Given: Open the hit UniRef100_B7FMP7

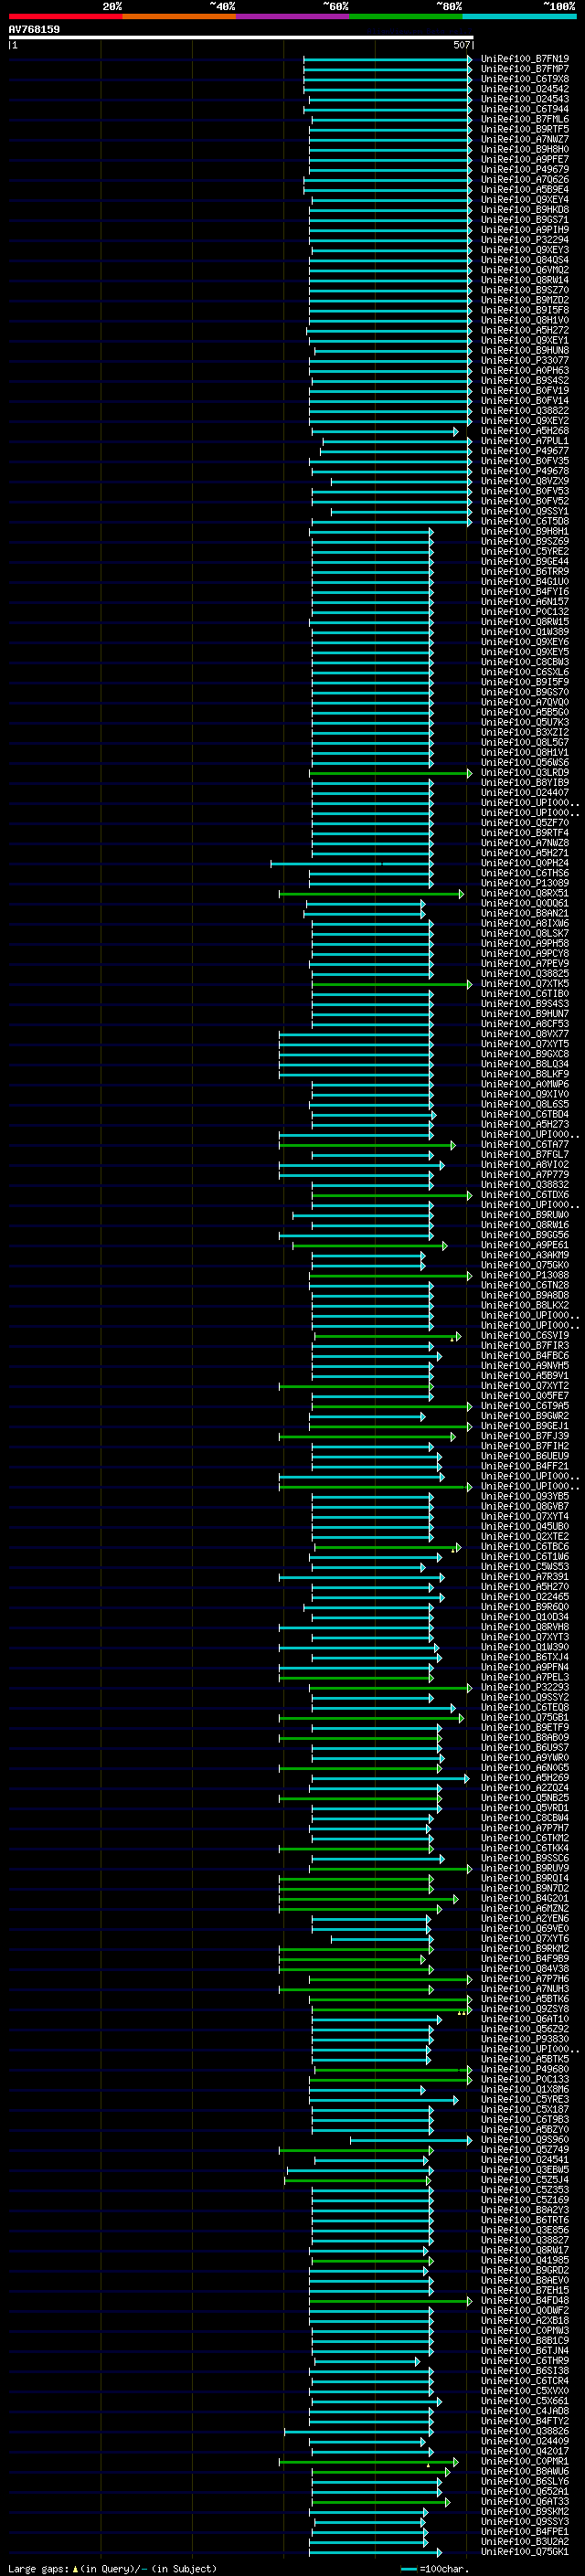Looking at the screenshot, I should (x=525, y=69).
